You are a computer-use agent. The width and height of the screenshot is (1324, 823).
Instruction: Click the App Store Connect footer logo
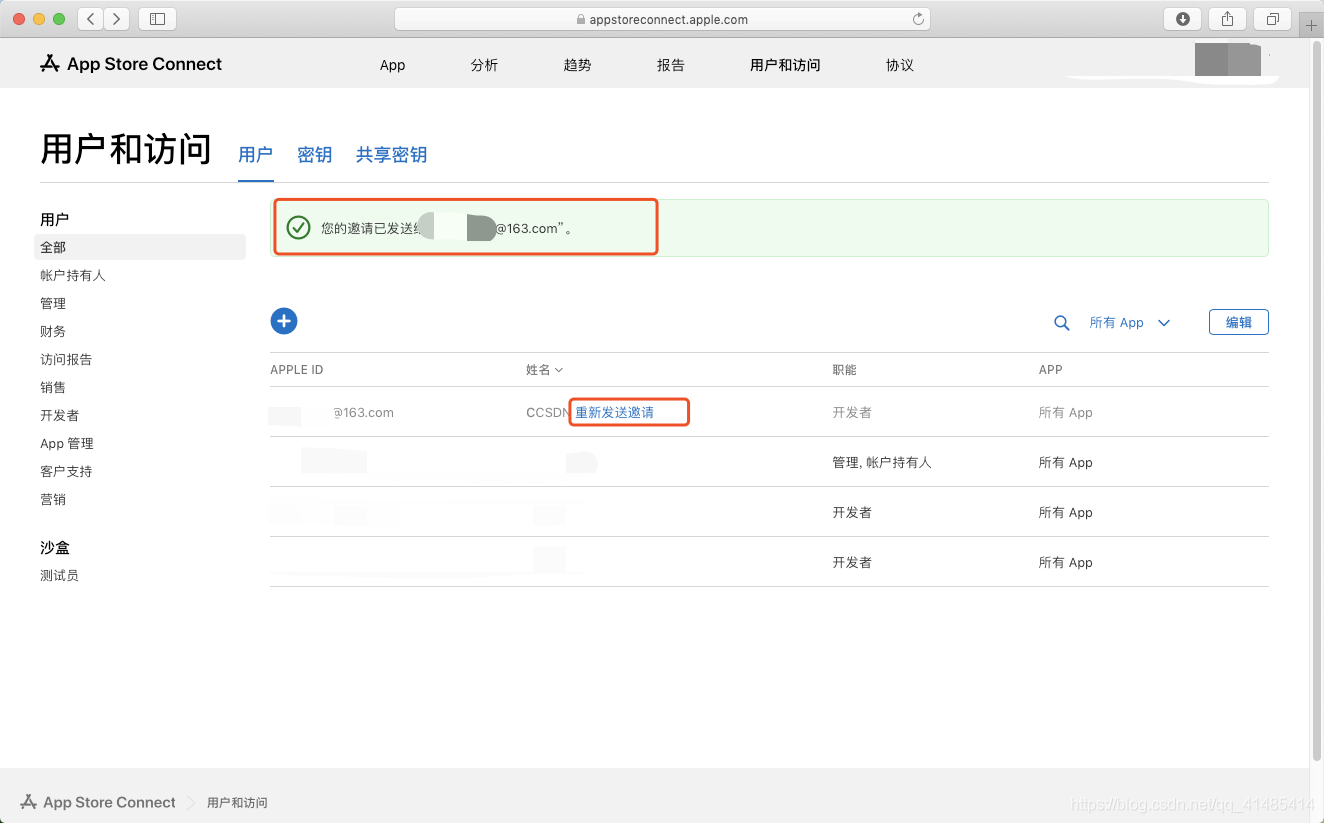[x=98, y=802]
